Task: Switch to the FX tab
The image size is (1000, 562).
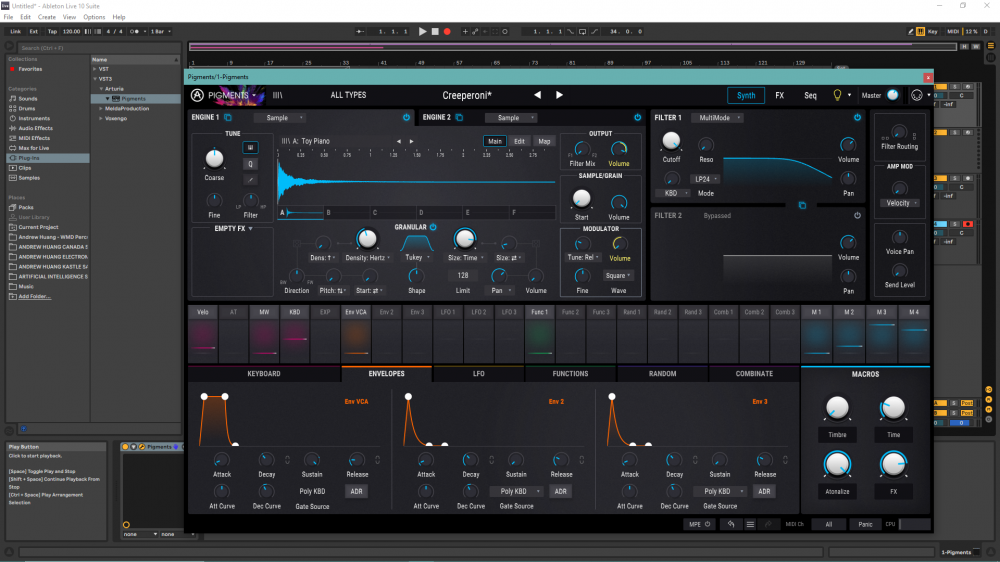Action: 779,95
